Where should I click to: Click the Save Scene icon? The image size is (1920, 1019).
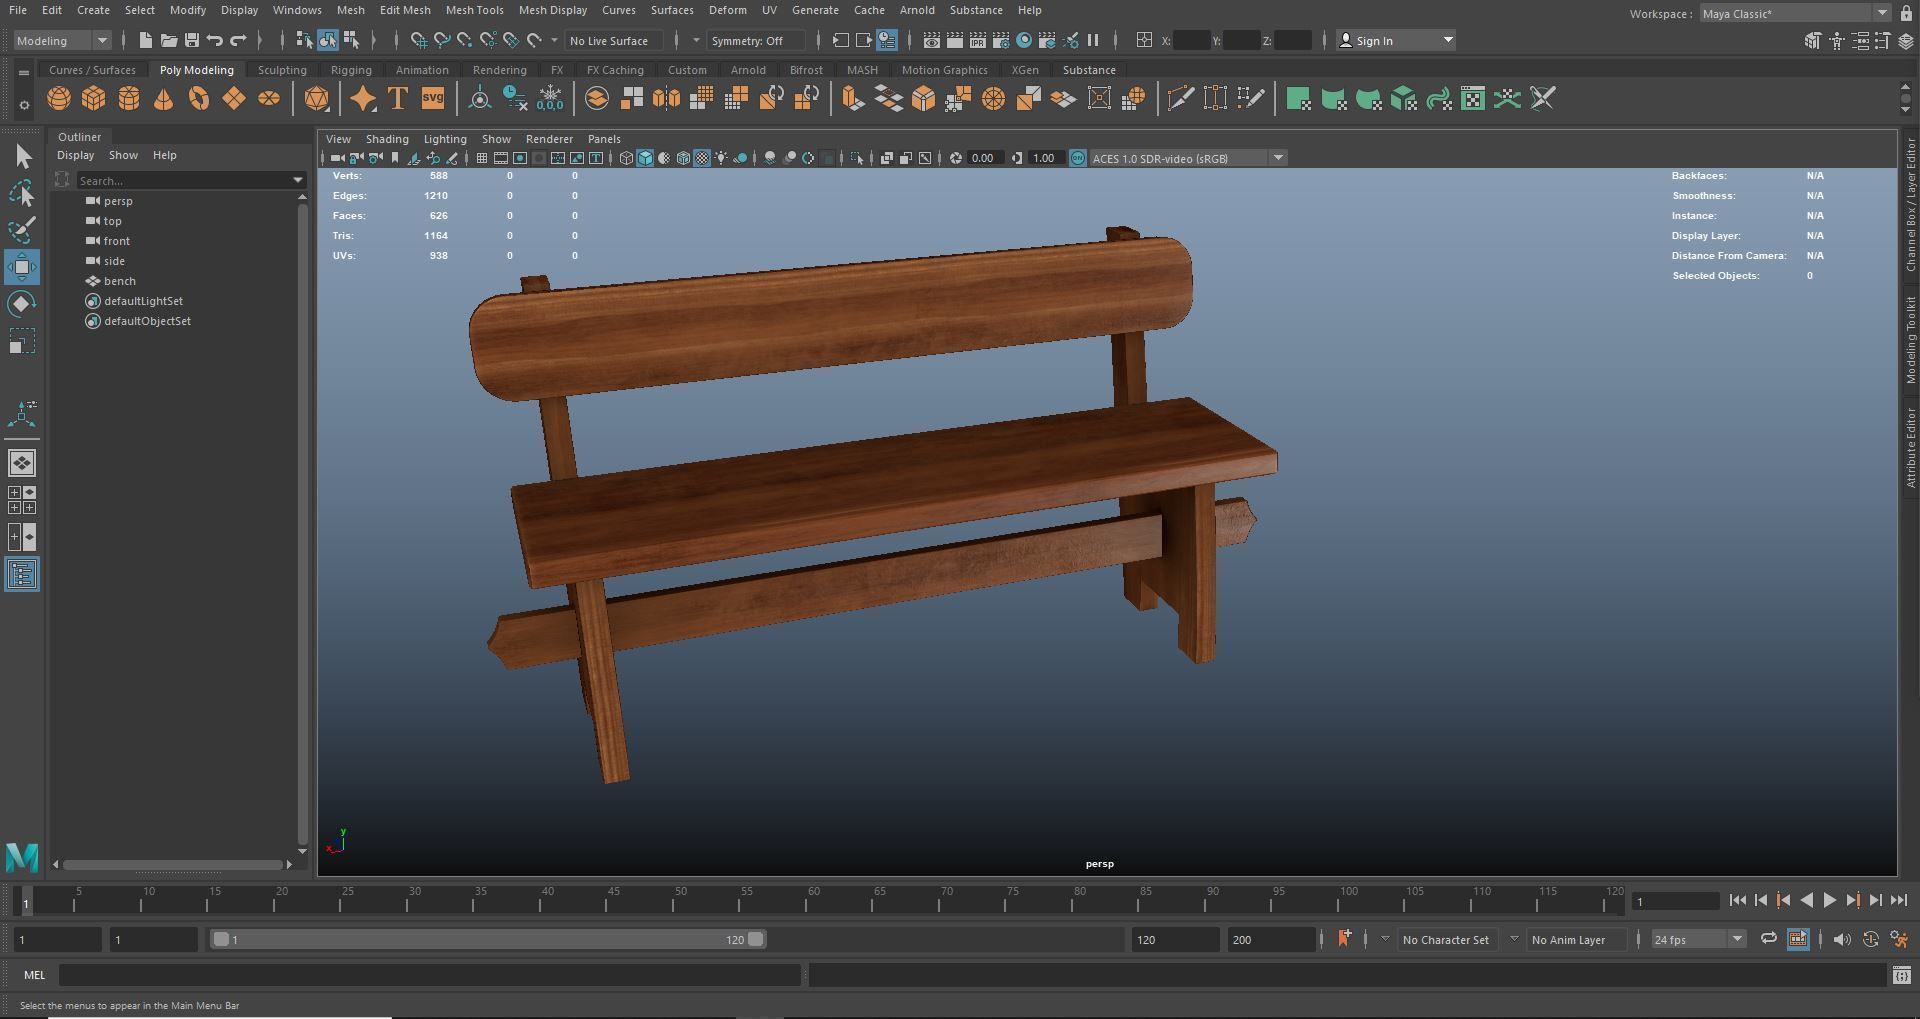[x=191, y=41]
